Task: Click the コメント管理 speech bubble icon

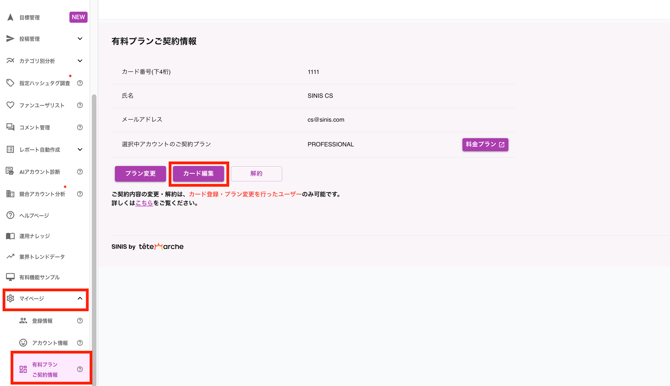Action: click(10, 127)
